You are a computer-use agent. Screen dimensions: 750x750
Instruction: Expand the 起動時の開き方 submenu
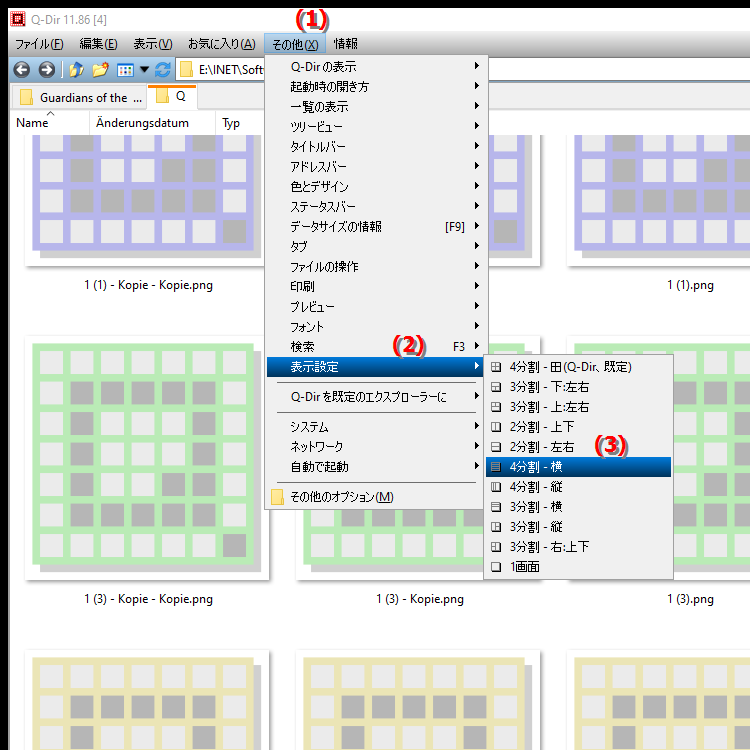click(377, 87)
